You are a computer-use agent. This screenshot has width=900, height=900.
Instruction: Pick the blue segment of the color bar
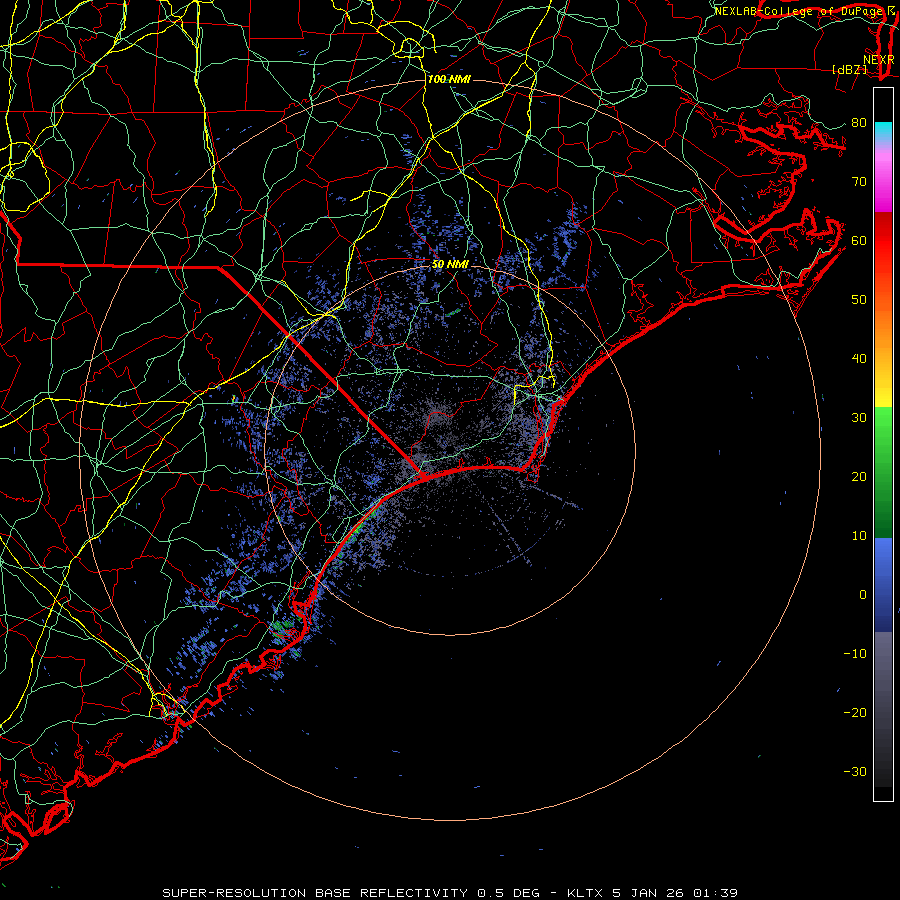coord(883,585)
